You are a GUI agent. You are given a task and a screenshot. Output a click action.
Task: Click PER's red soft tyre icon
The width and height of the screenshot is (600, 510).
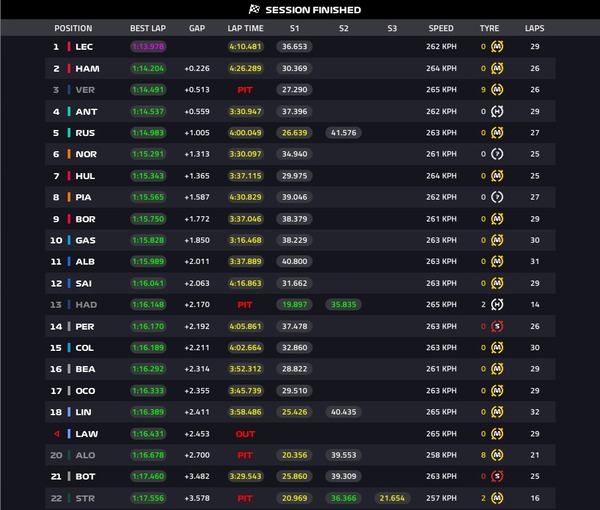point(497,326)
